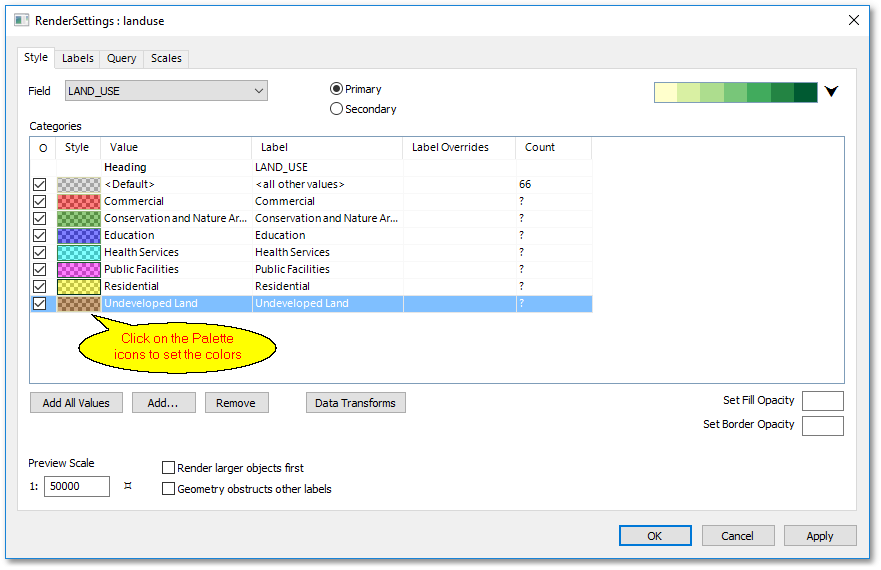Click the Count column header
881x570 pixels.
click(553, 147)
